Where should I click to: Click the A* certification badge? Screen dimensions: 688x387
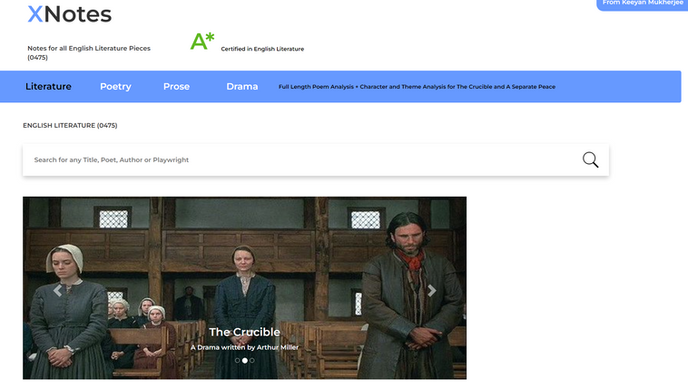tap(202, 42)
